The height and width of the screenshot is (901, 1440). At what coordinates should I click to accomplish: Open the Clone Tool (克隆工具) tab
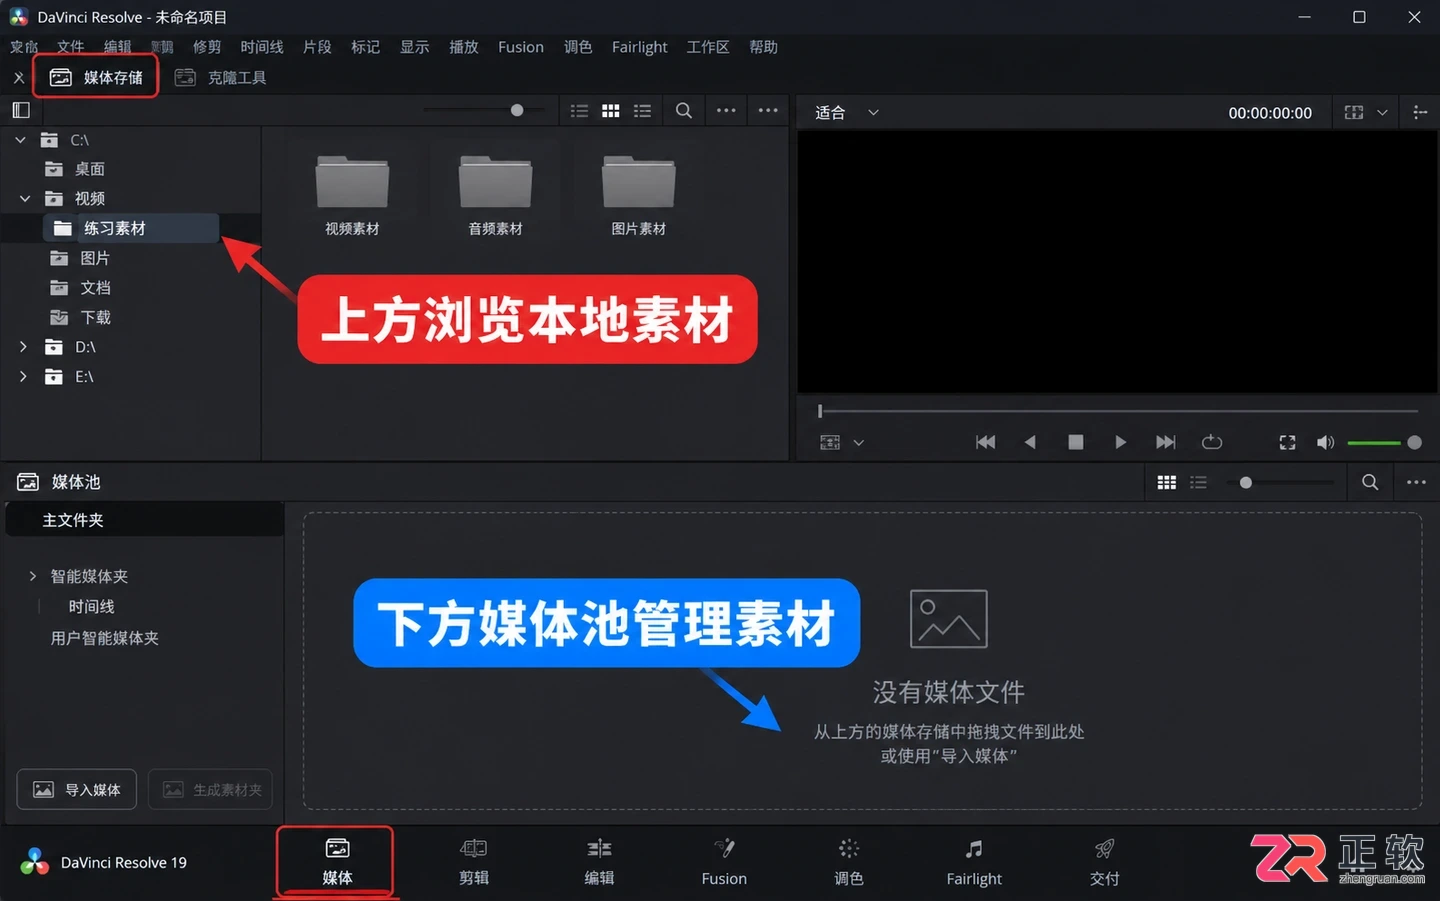point(220,77)
